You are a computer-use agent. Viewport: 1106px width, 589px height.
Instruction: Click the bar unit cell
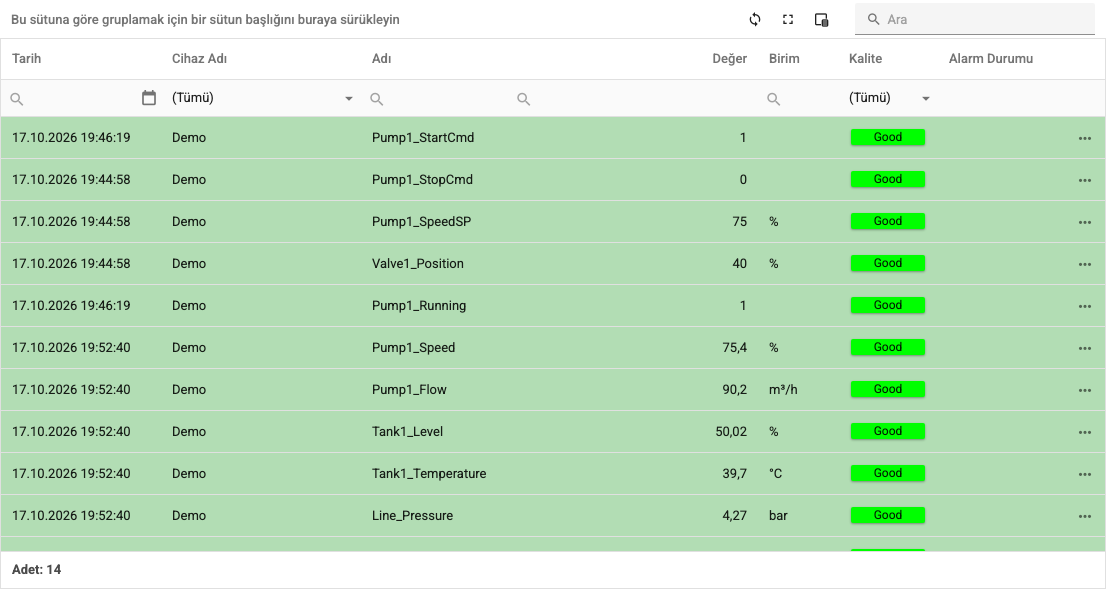point(778,516)
